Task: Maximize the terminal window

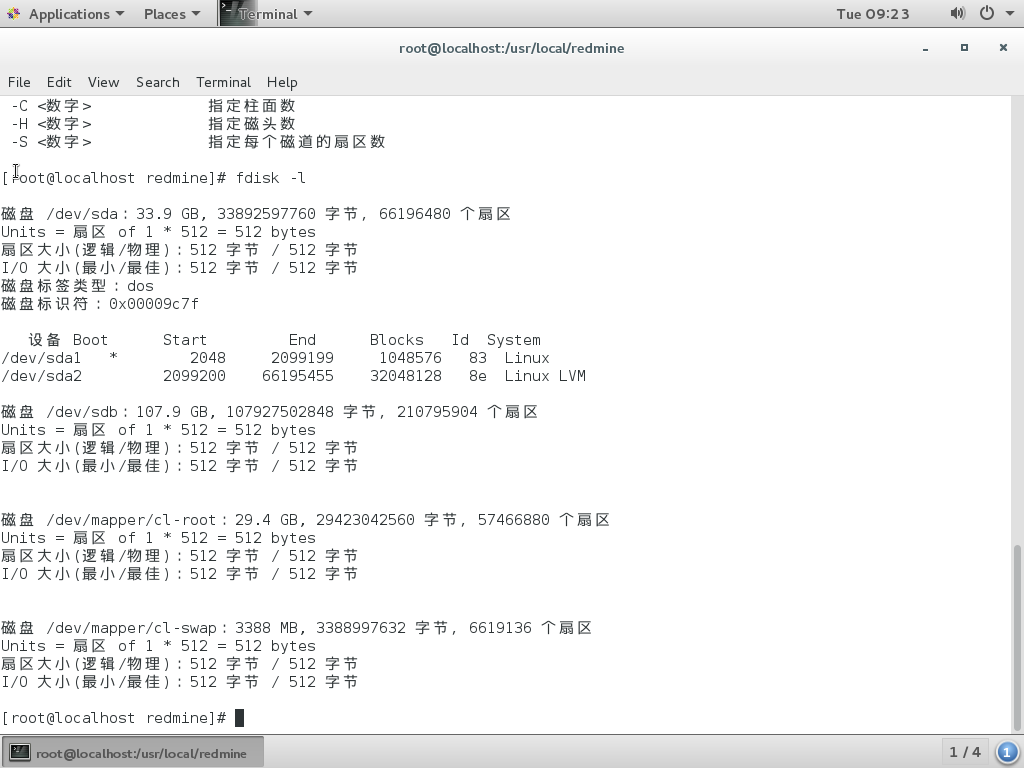Action: click(964, 48)
